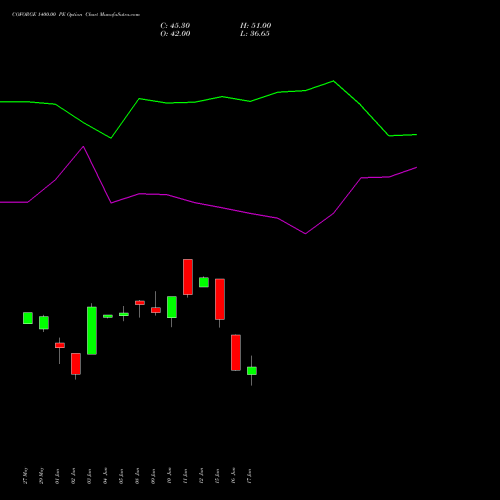500x500 pixels.
Task: Select the open value O: 42.00
Action: pyautogui.click(x=175, y=34)
